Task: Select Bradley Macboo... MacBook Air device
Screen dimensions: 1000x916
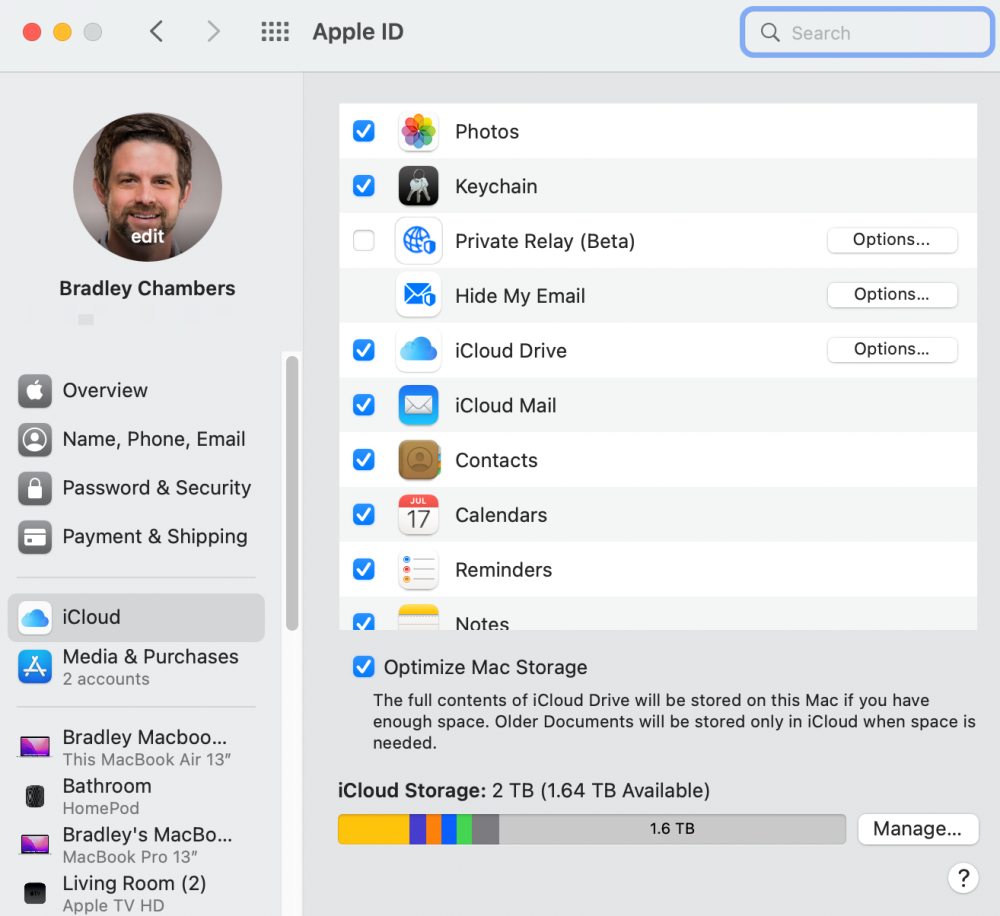Action: 136,748
